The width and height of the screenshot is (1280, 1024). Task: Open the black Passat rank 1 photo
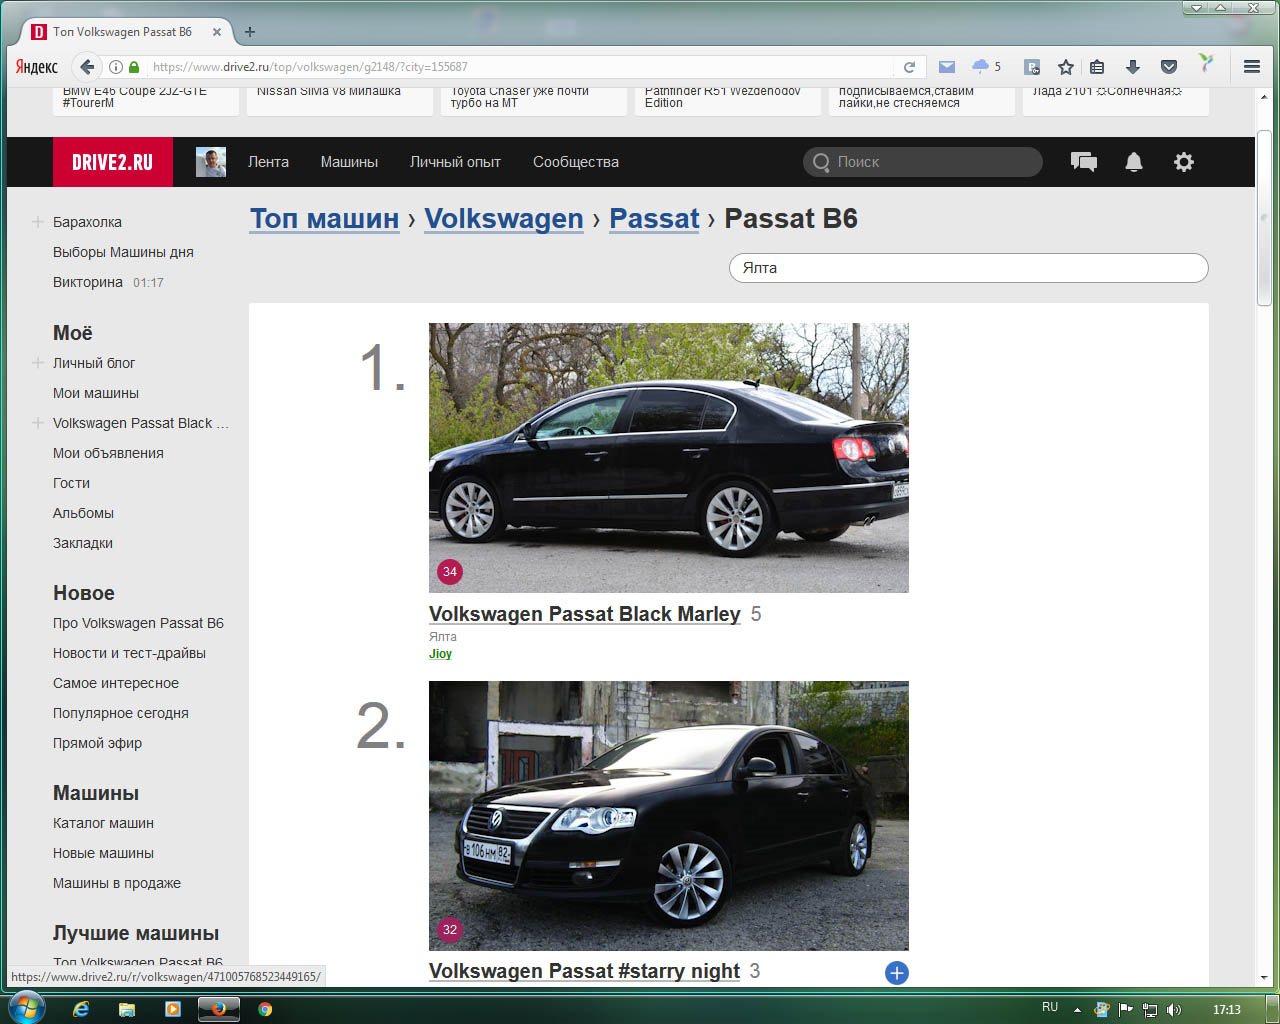(669, 458)
